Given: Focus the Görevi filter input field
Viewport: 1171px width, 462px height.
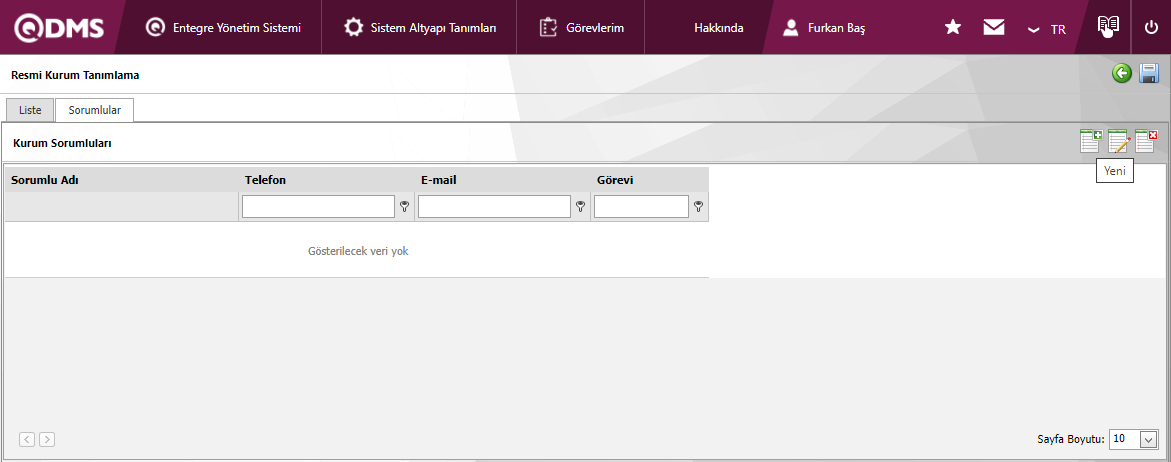Looking at the screenshot, I should [x=642, y=207].
